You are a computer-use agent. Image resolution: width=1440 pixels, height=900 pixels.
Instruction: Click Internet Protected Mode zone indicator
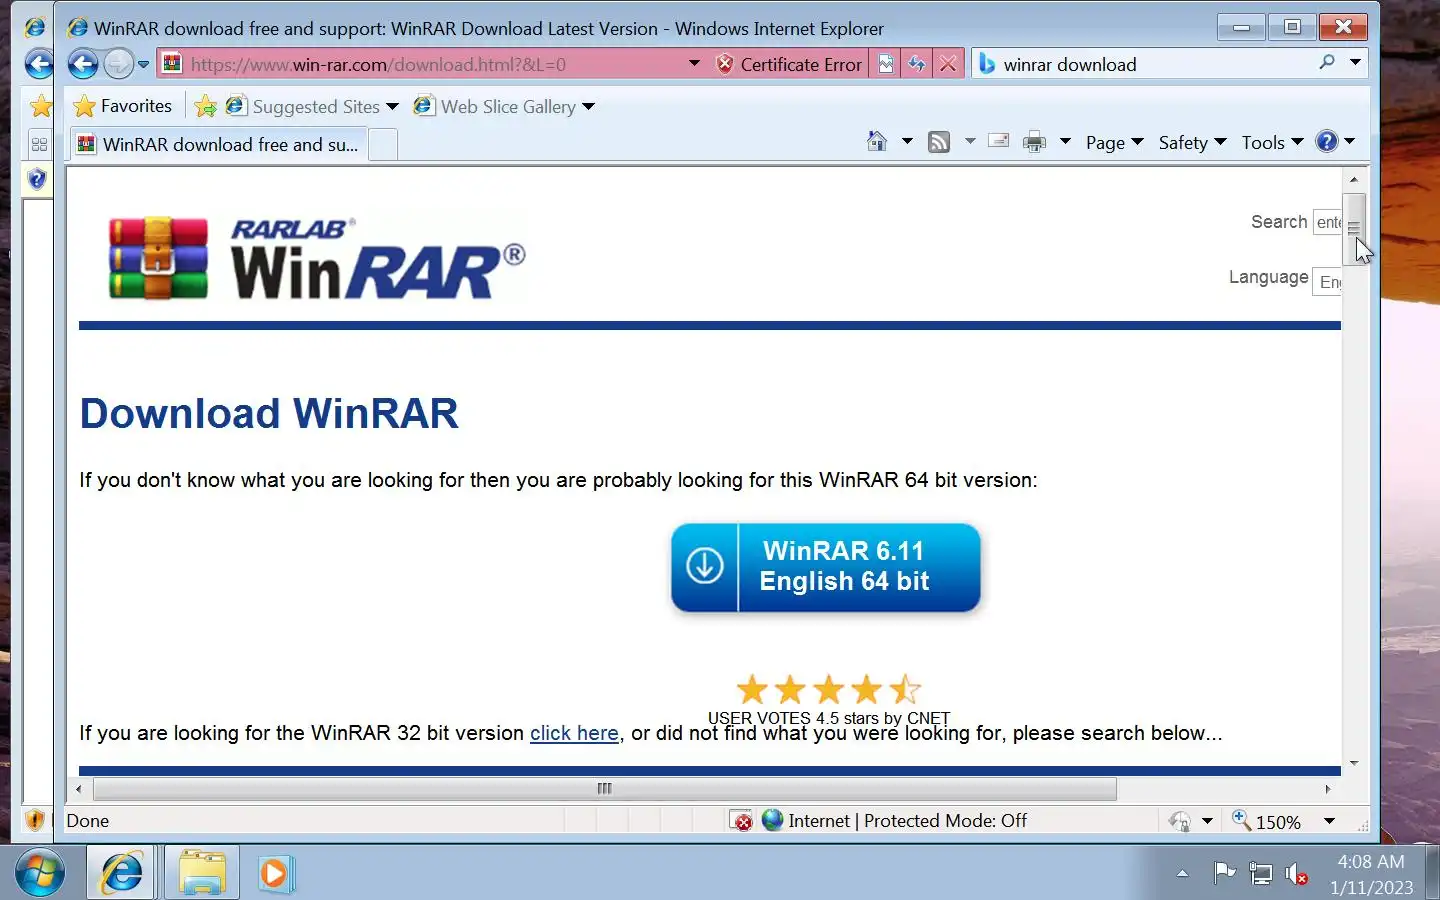coord(895,821)
